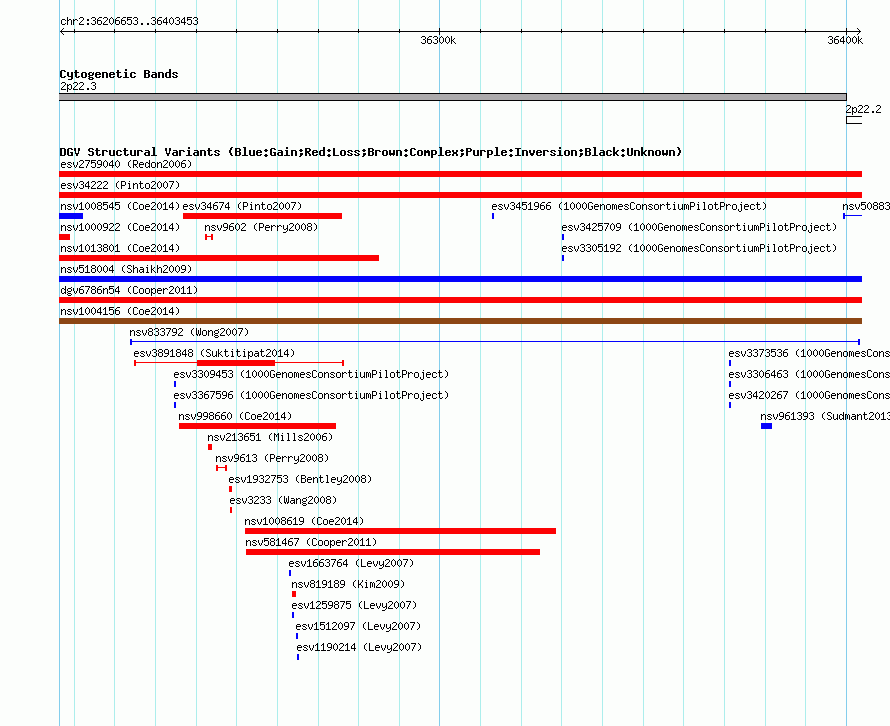Select the red loss bar of nsv1008619

pyautogui.click(x=400, y=531)
